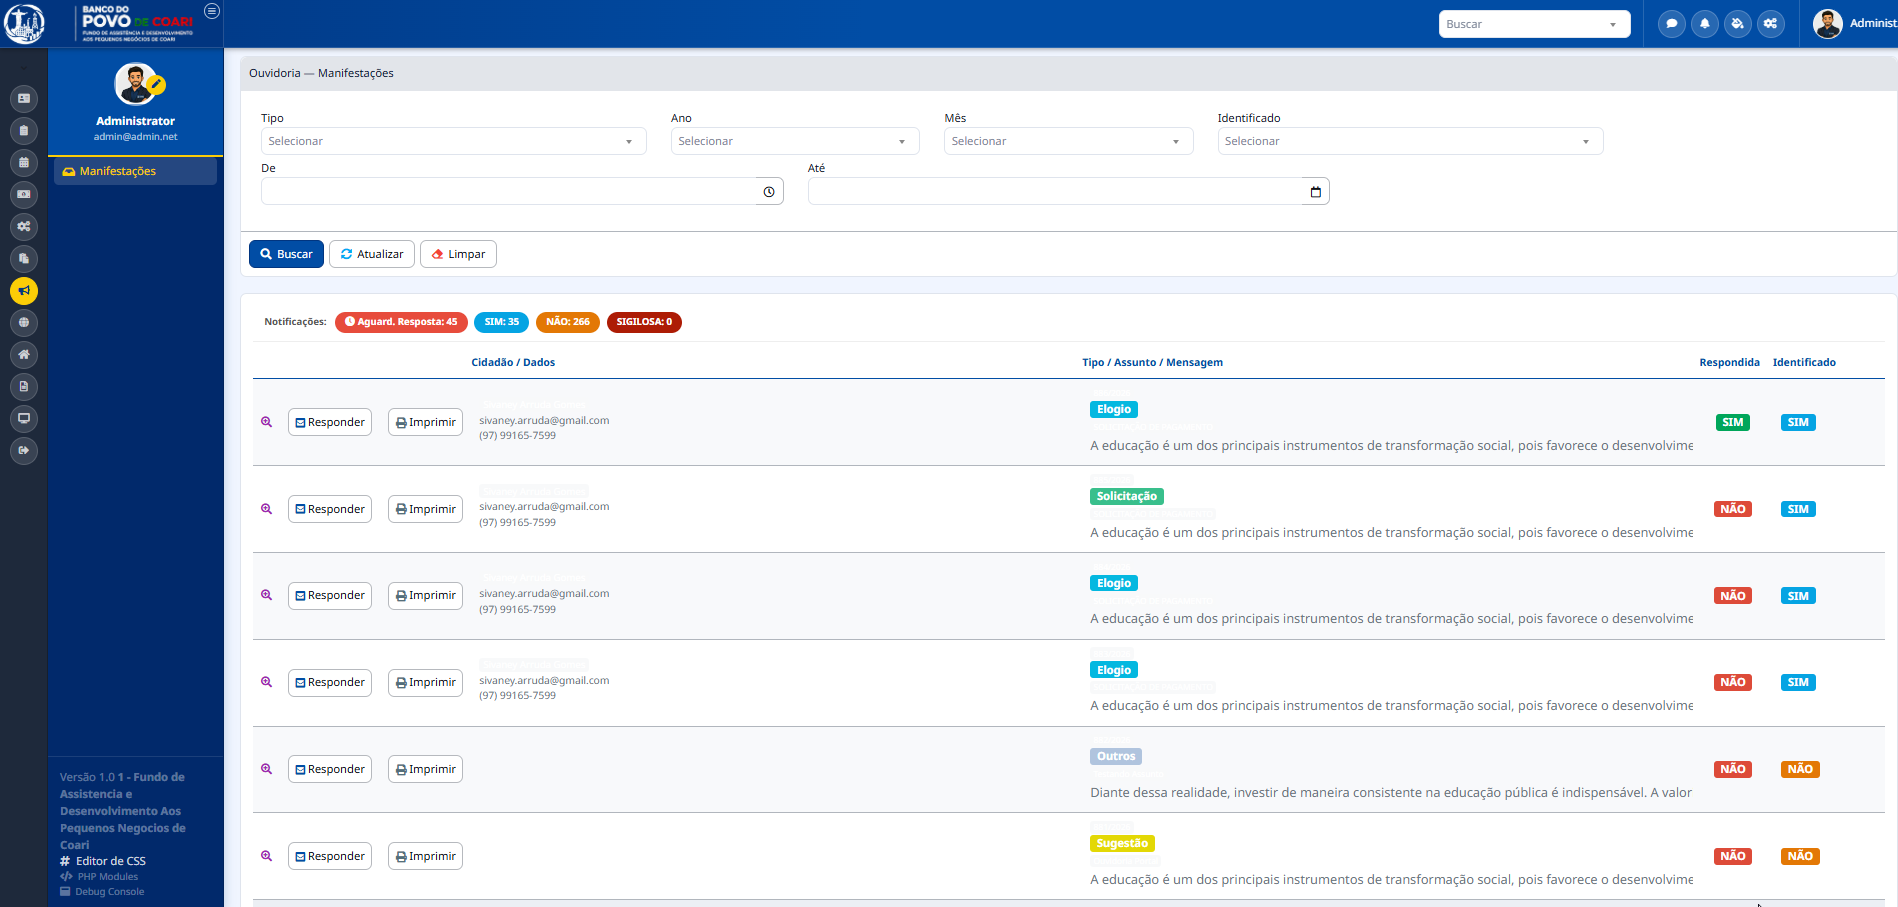Select Manifestações in the side menu

[x=135, y=171]
